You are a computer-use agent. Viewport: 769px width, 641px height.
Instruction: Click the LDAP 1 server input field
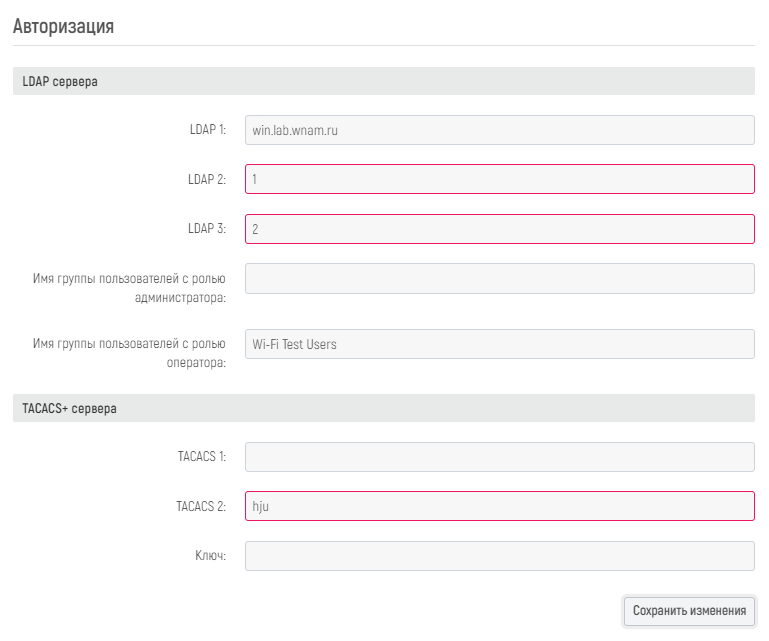point(499,130)
